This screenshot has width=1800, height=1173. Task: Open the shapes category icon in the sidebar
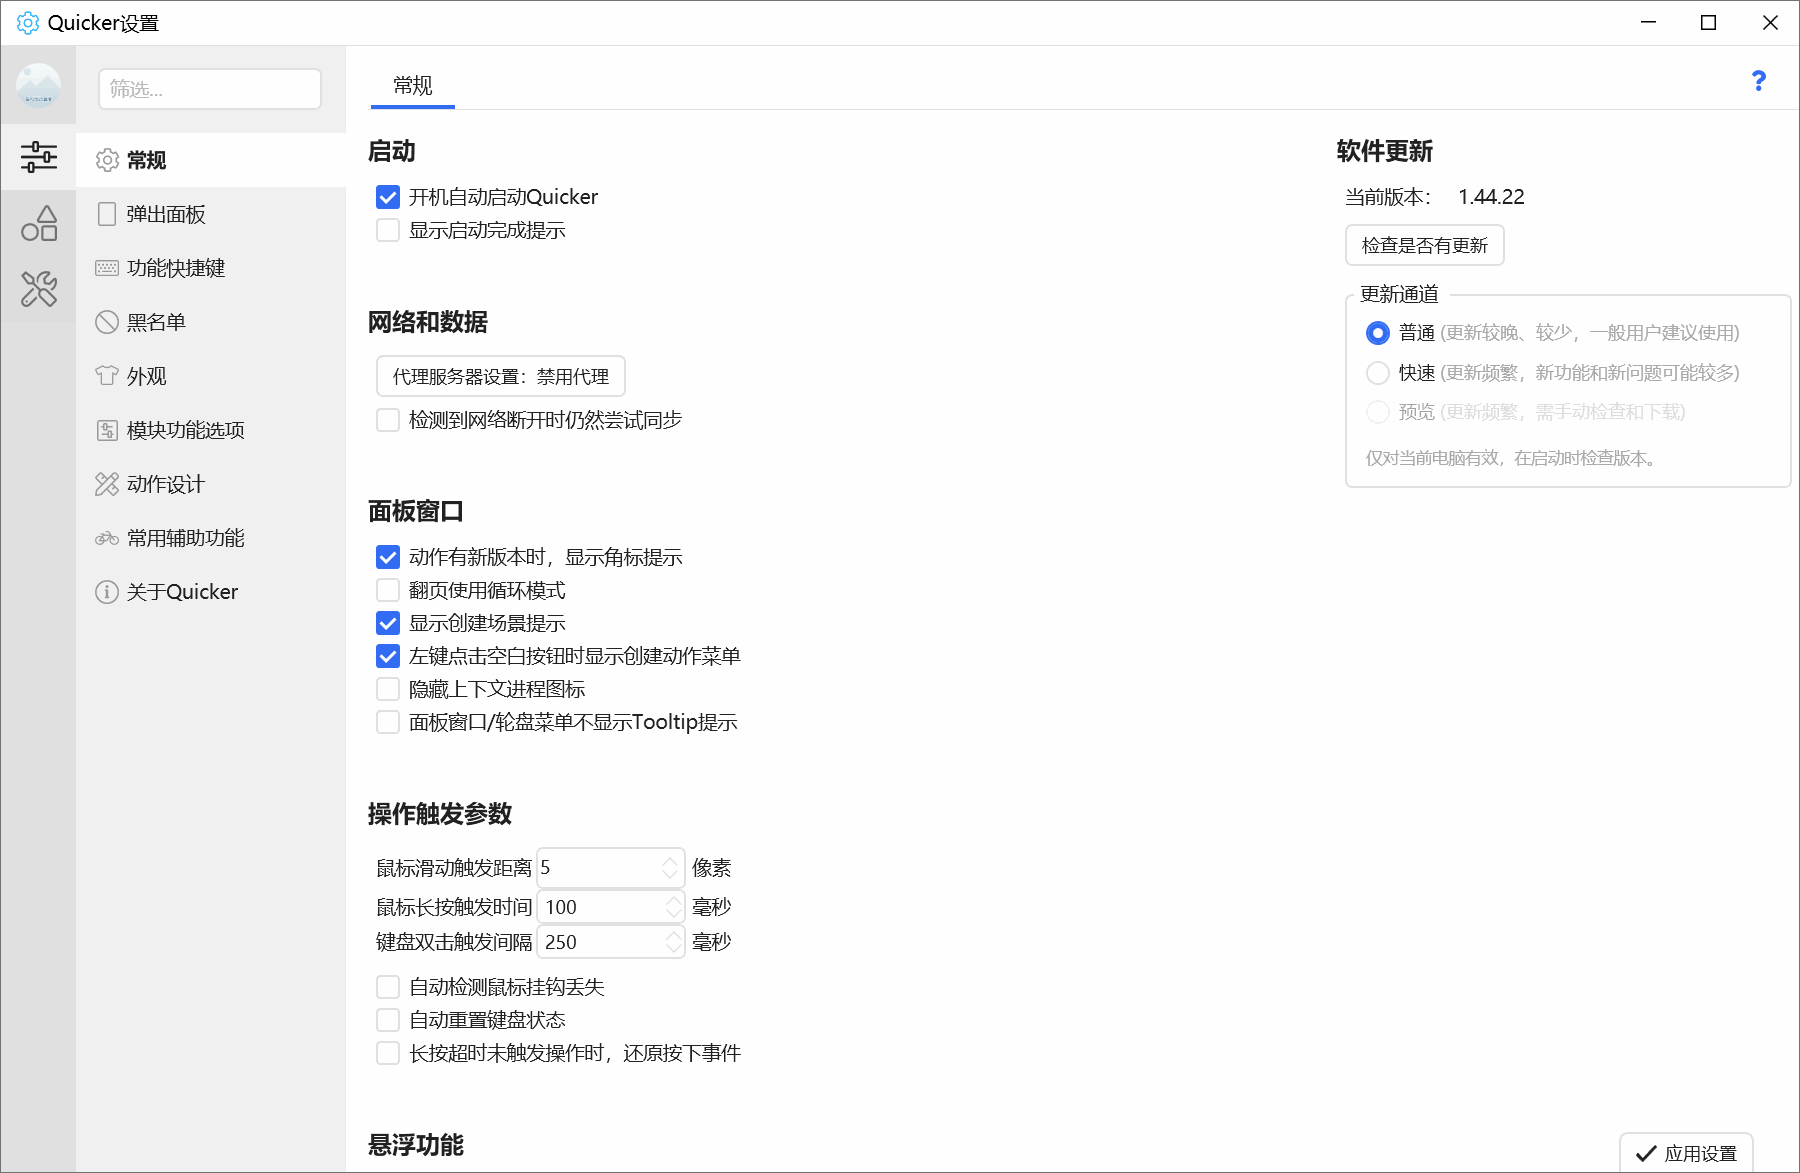(x=38, y=223)
